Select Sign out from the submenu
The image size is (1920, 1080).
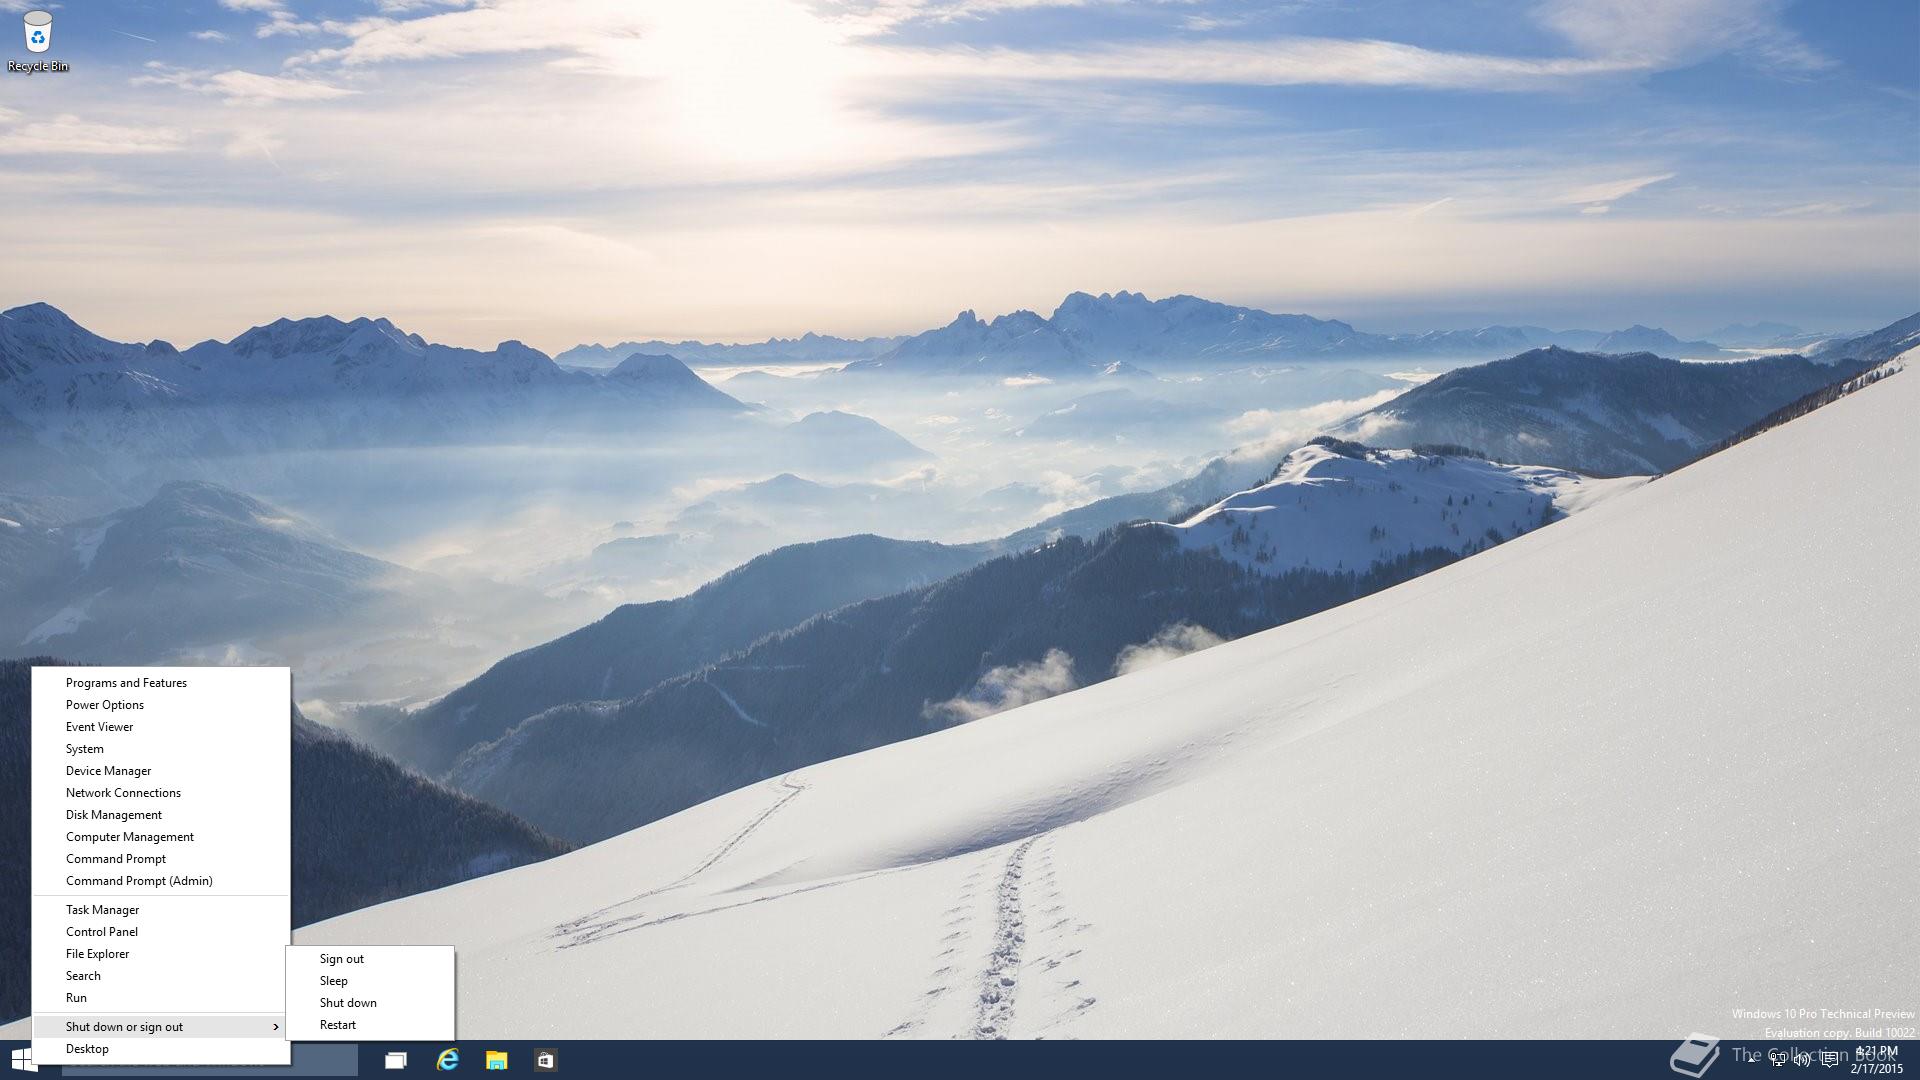(370, 959)
